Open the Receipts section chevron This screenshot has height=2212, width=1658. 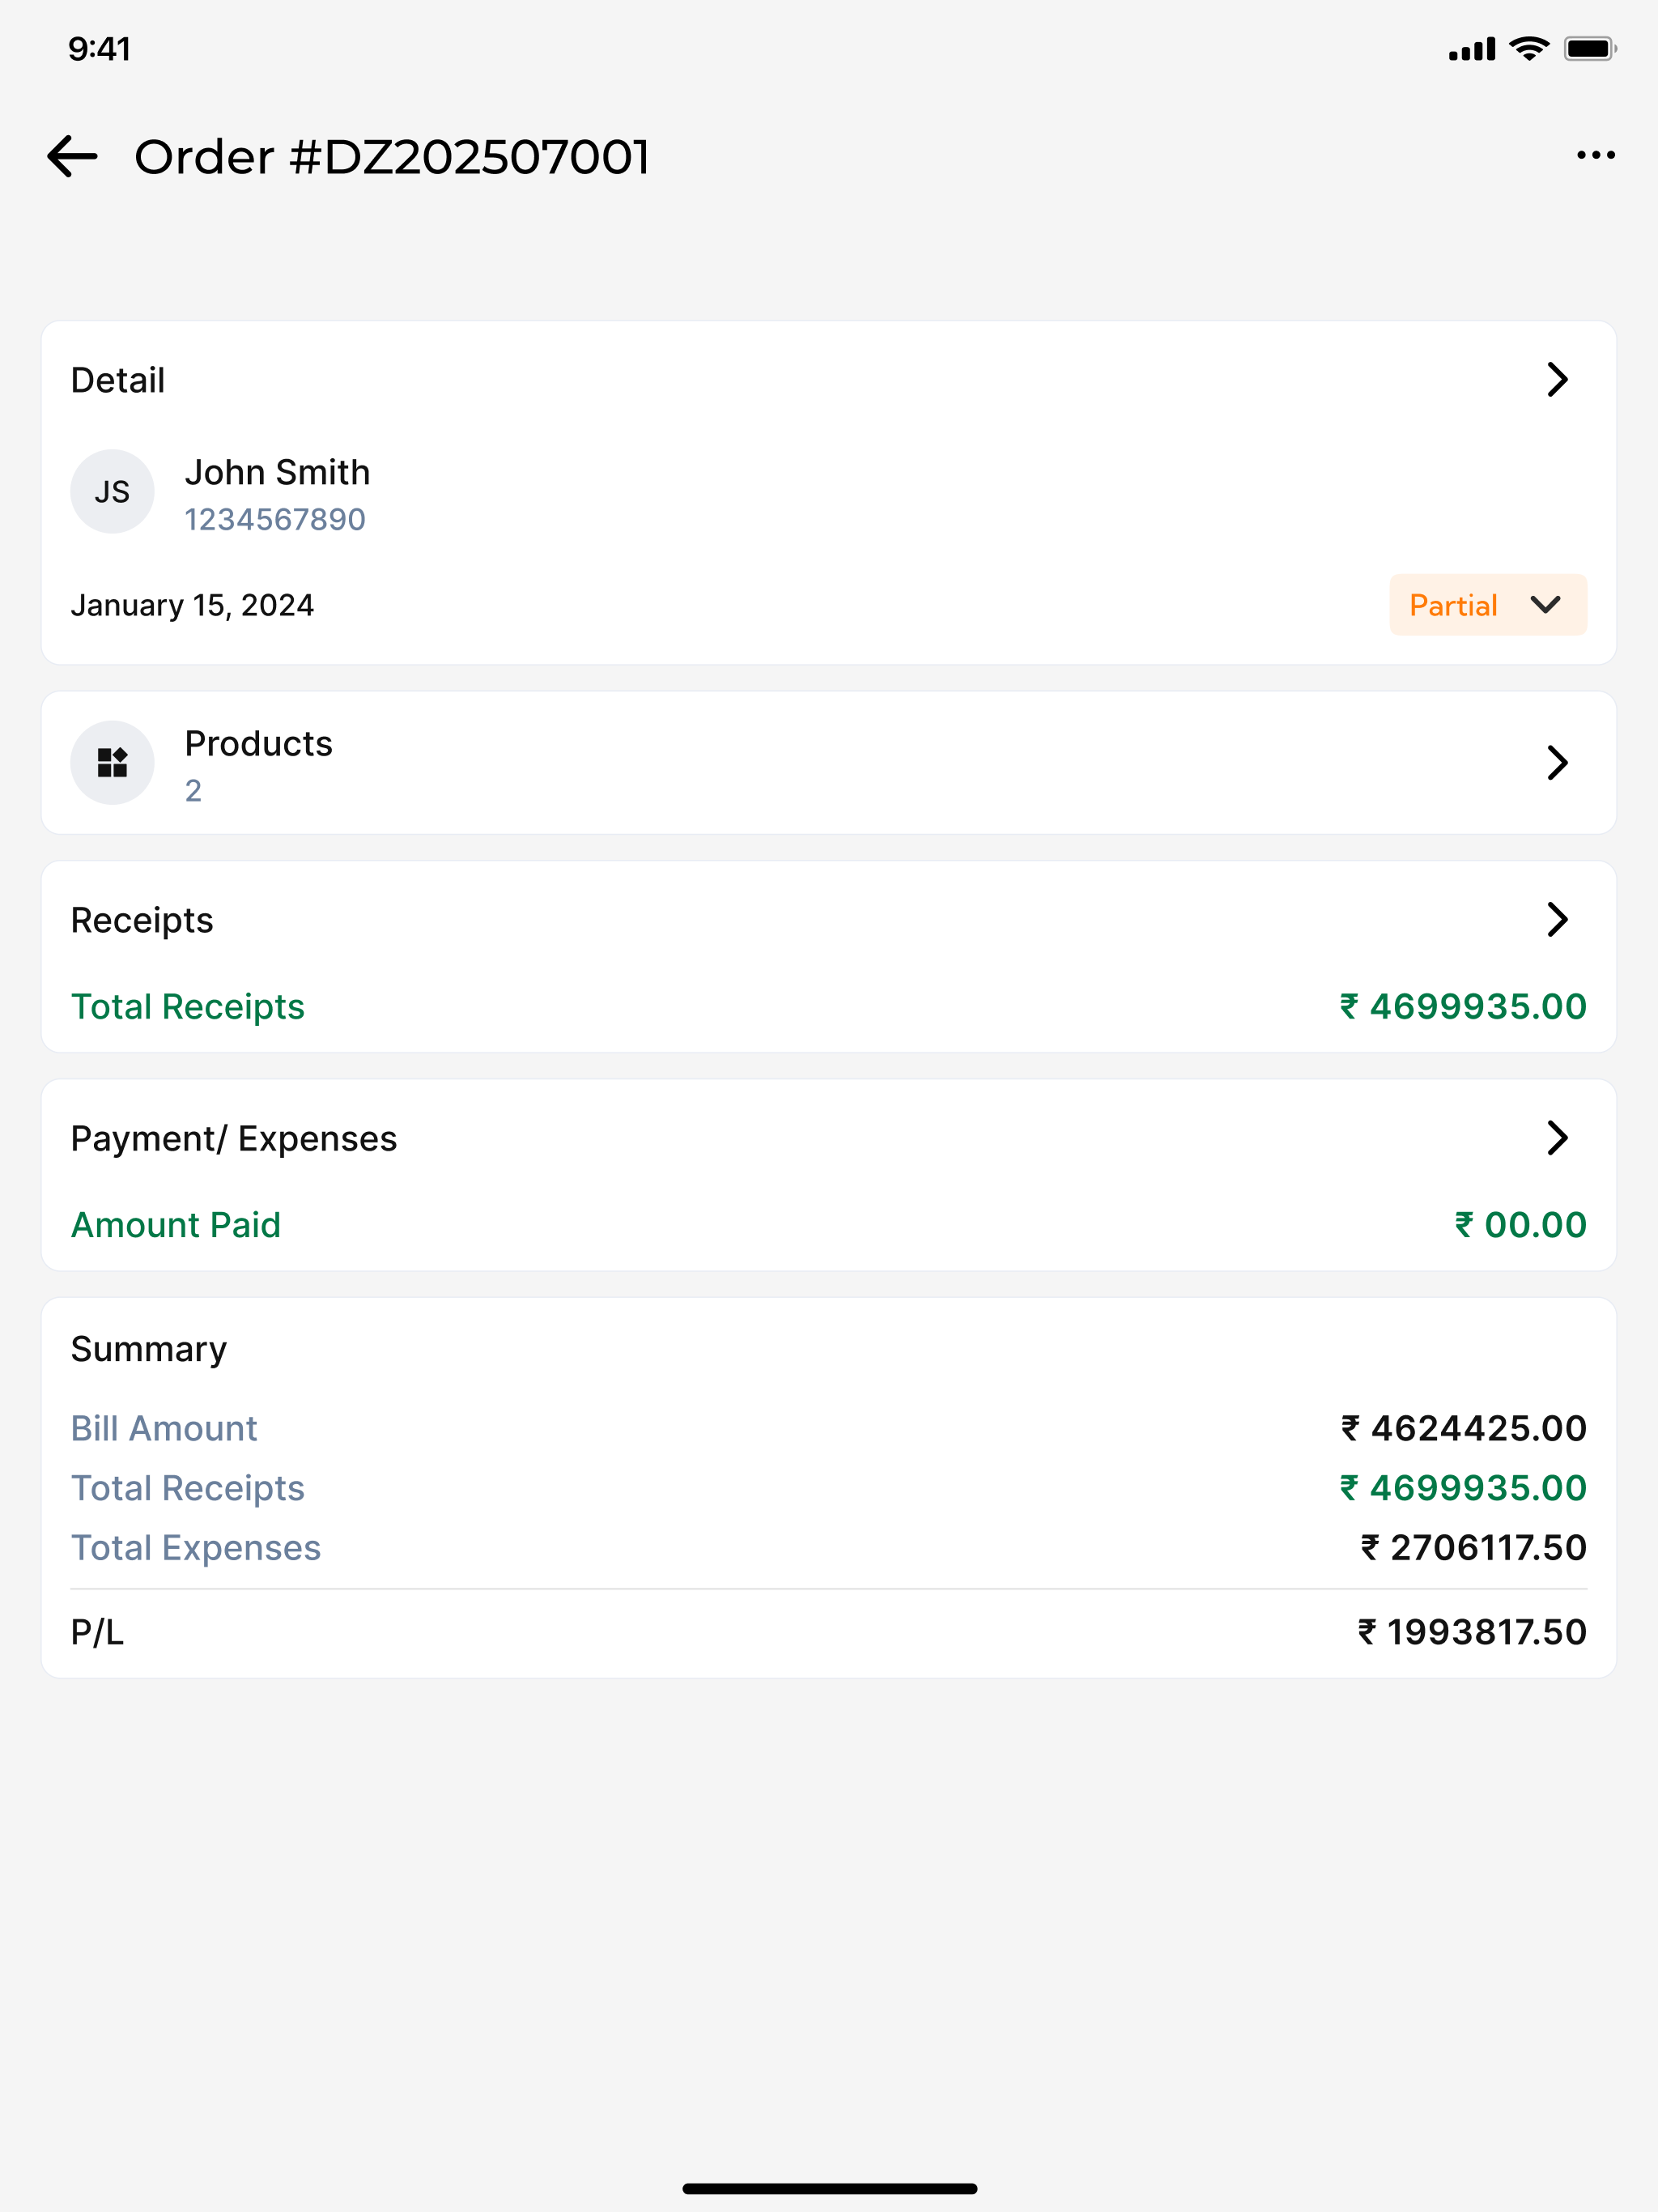(x=1557, y=919)
